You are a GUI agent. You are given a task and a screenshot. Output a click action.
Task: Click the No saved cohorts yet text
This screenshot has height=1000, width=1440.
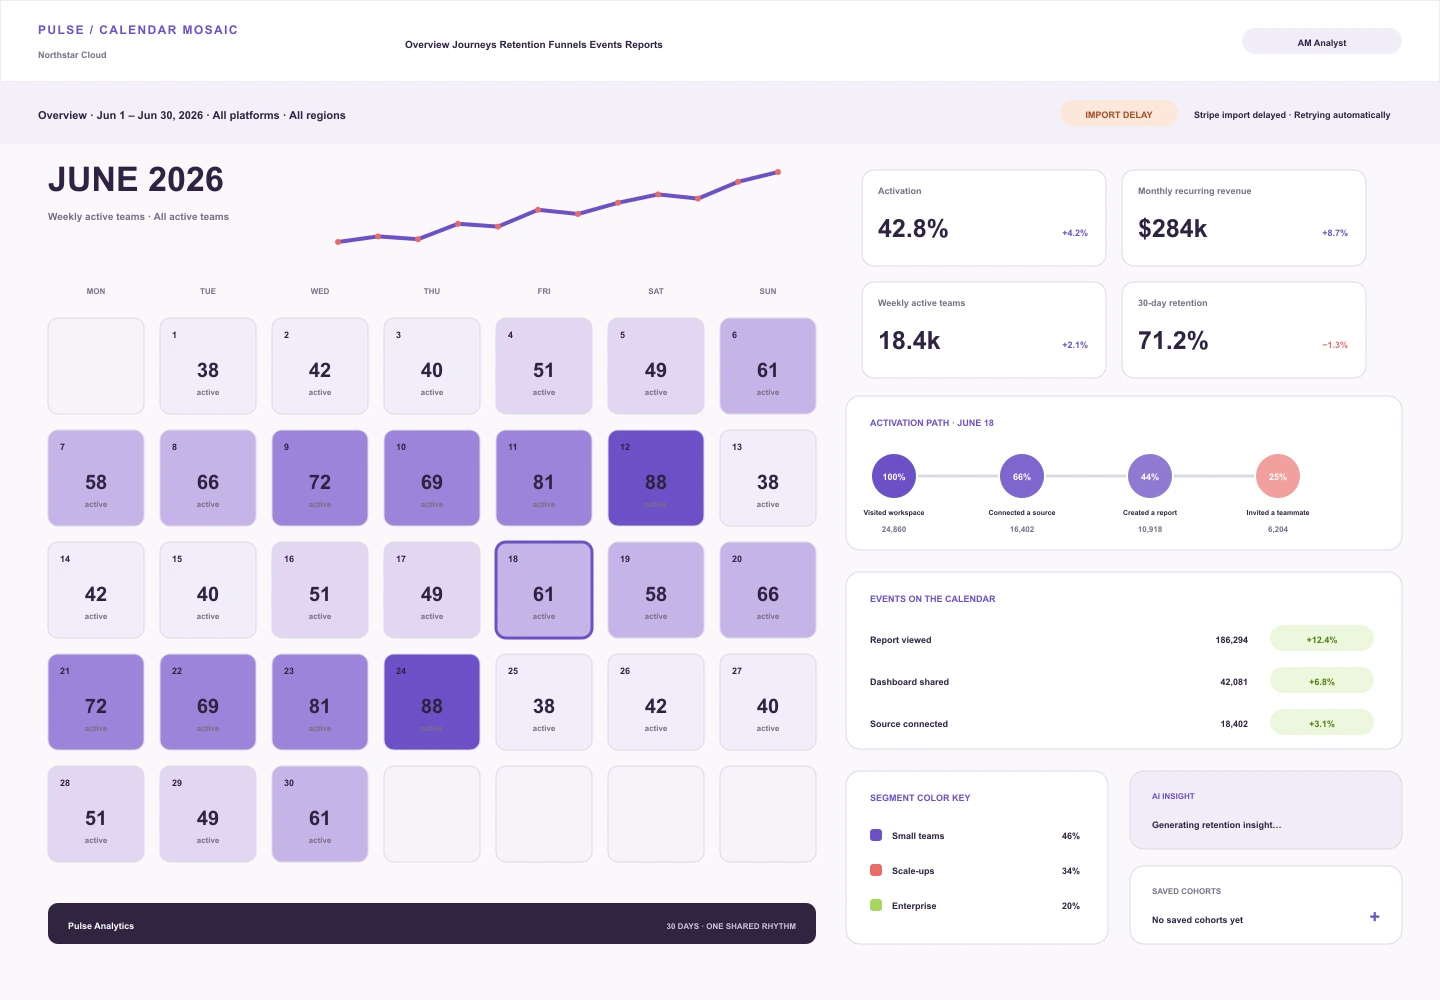[x=1197, y=920]
